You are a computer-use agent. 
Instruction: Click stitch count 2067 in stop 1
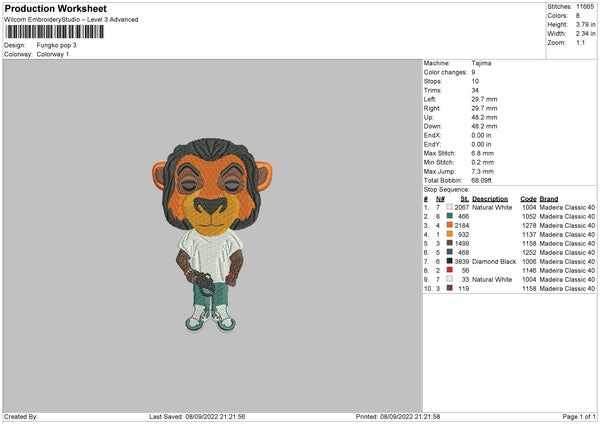tap(461, 207)
